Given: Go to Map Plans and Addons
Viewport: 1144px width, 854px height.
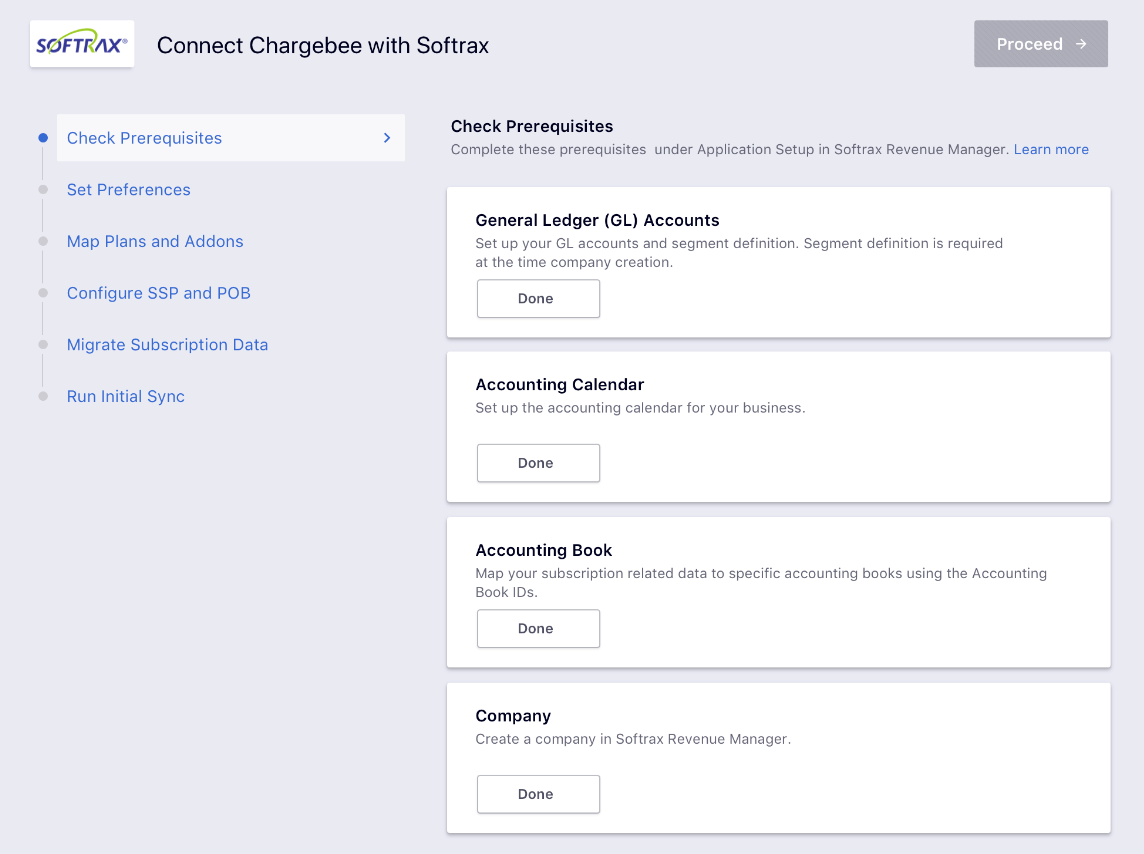Looking at the screenshot, I should click(x=155, y=241).
